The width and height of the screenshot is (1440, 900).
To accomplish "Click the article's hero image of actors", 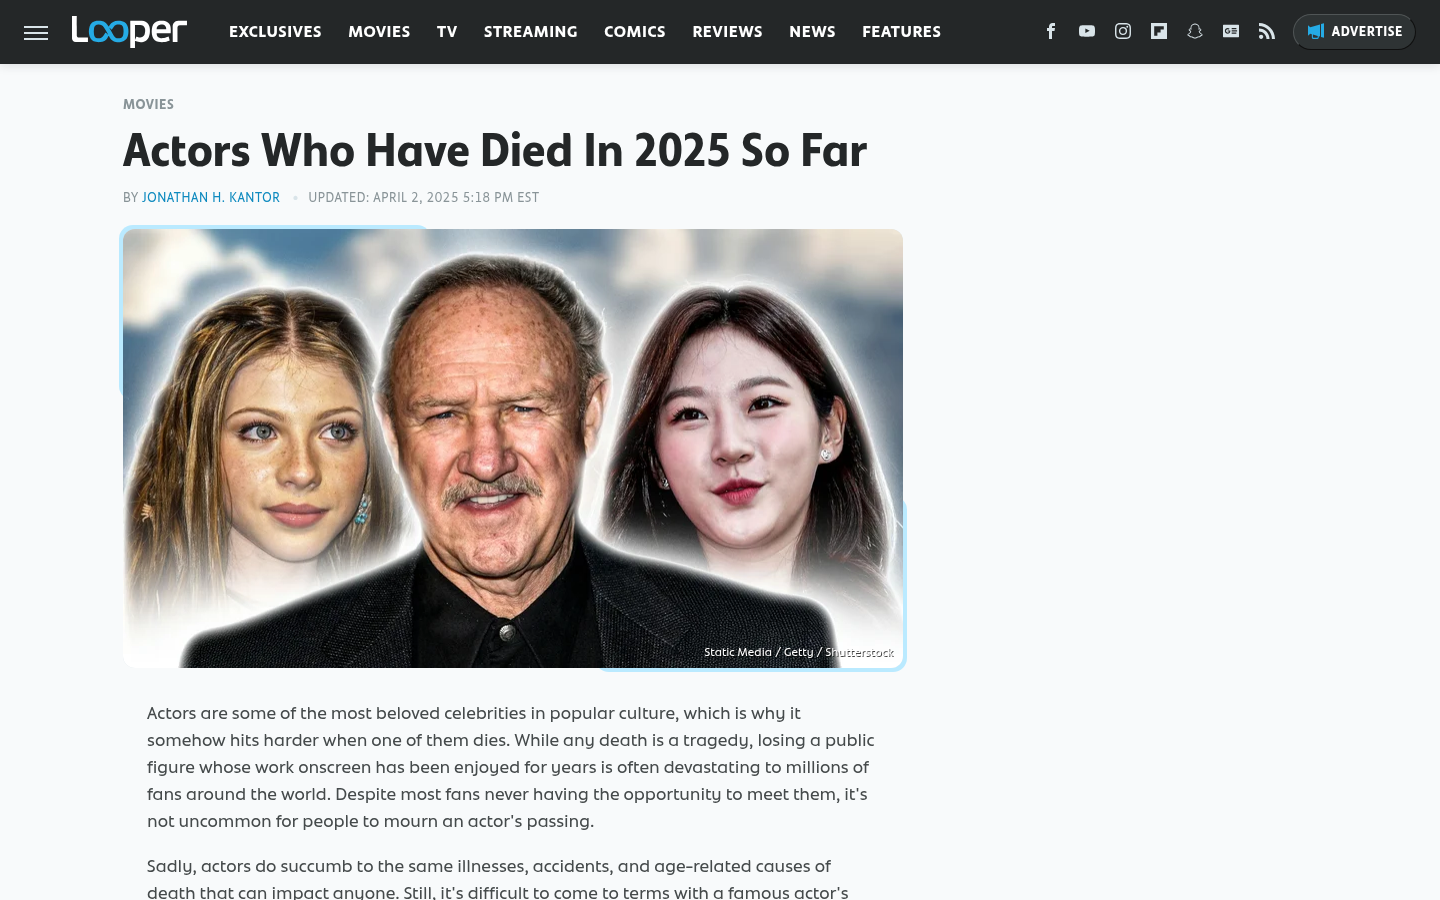I will point(513,448).
